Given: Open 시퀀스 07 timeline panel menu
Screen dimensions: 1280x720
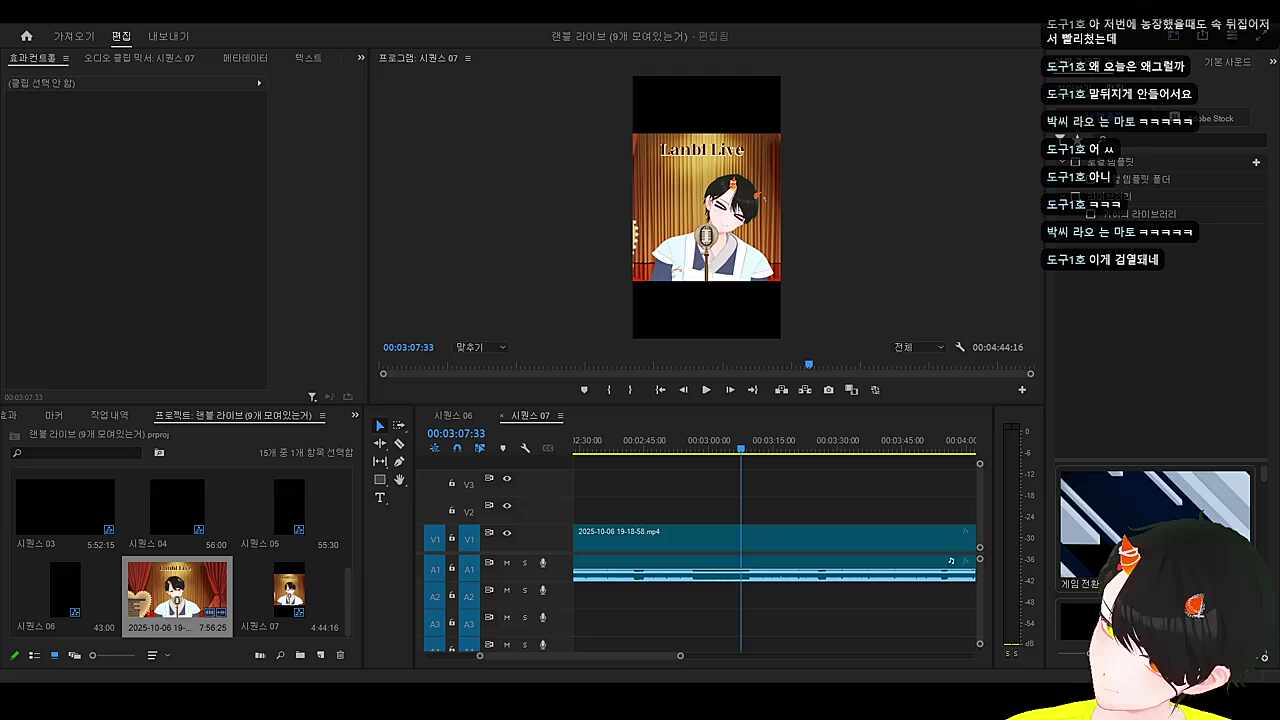Looking at the screenshot, I should (560, 416).
